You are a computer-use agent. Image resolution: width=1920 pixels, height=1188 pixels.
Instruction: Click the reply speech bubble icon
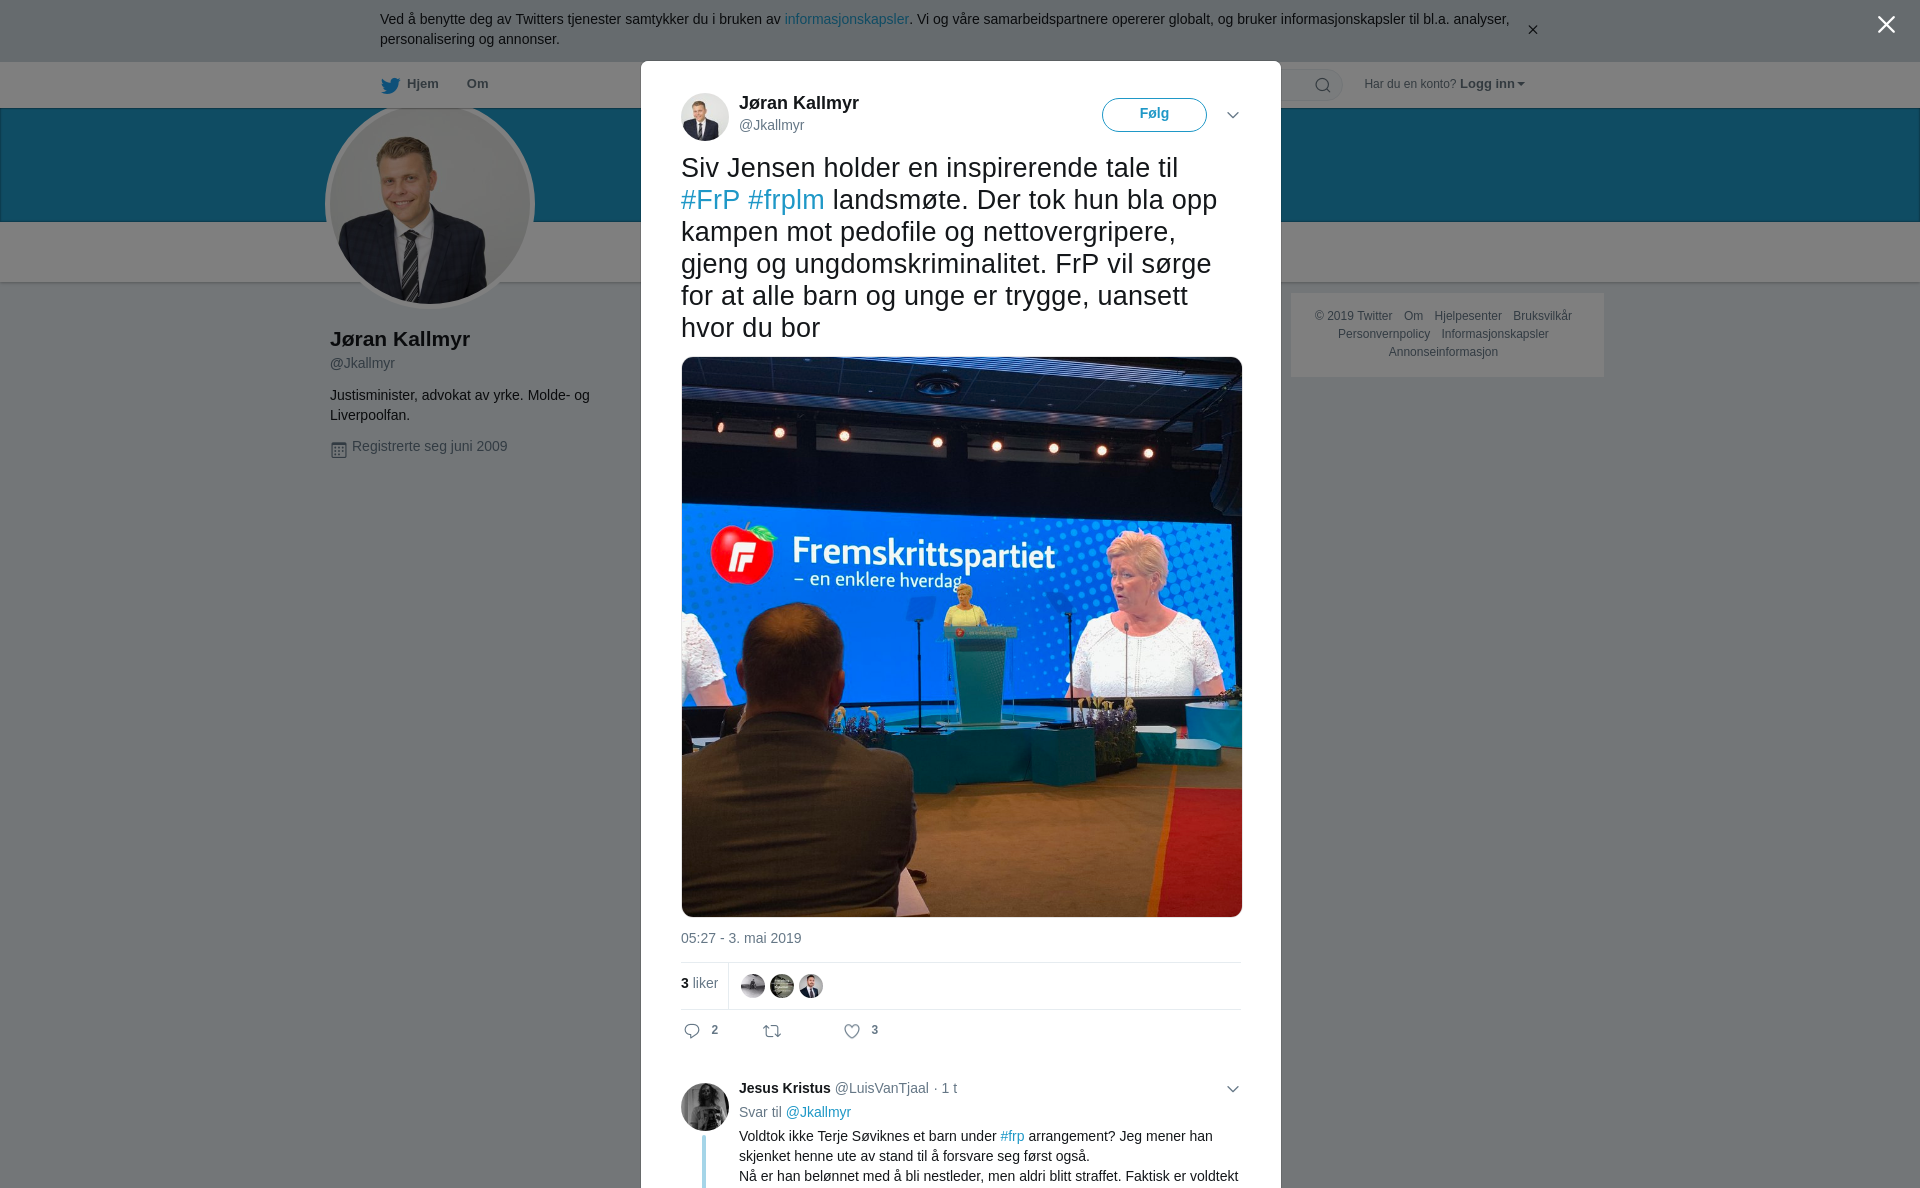click(692, 1031)
